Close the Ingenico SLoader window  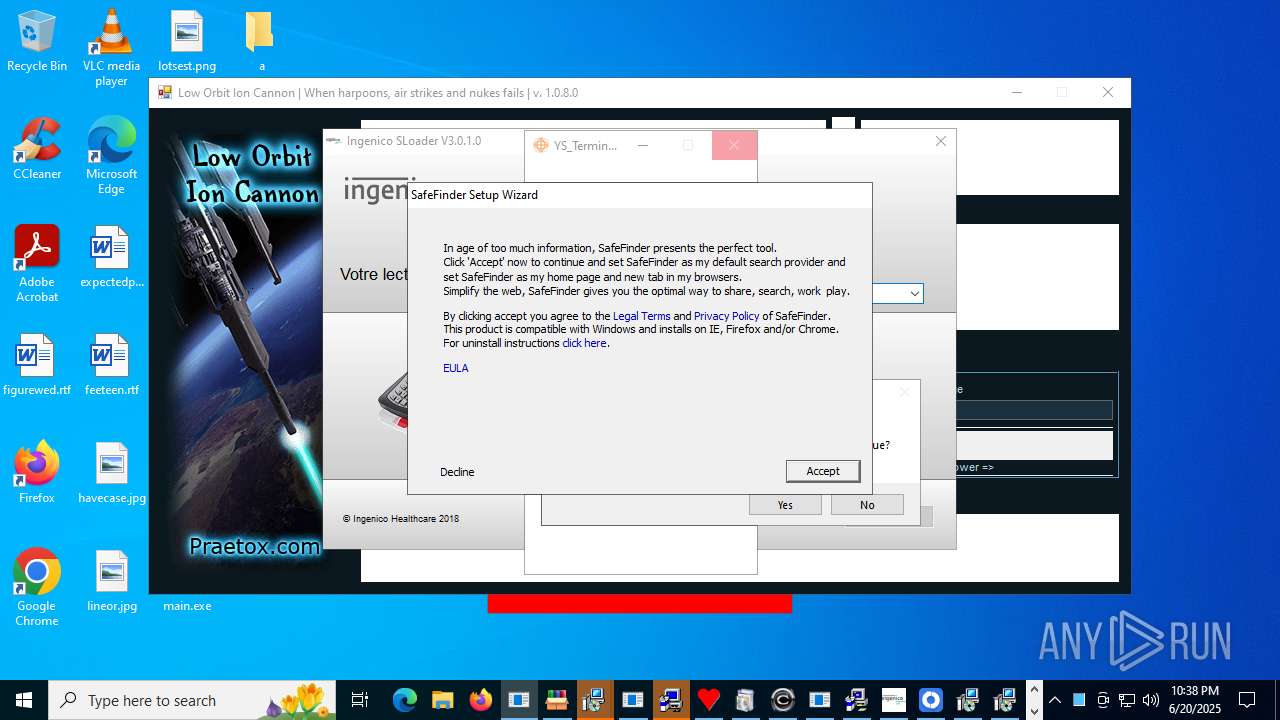(941, 141)
